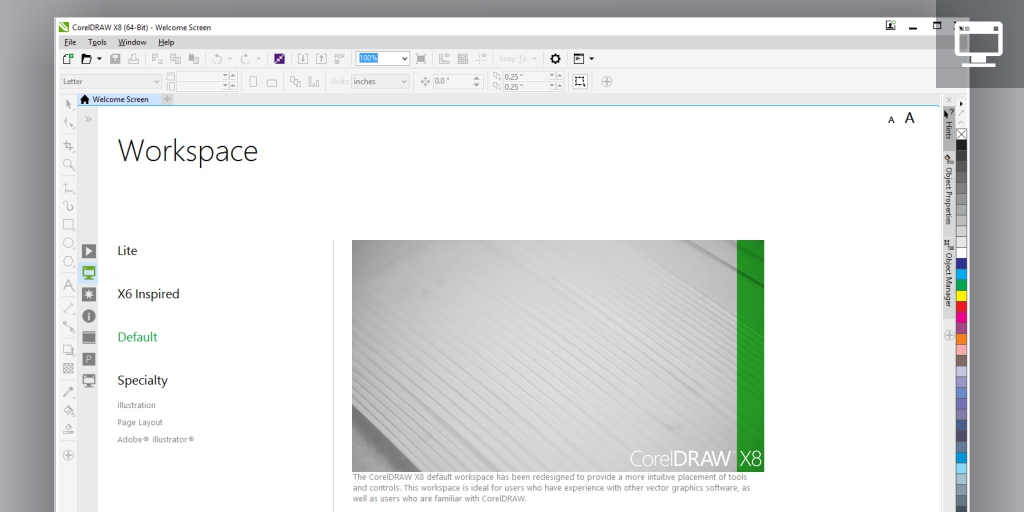Click the New document icon in toolbar

(x=68, y=59)
